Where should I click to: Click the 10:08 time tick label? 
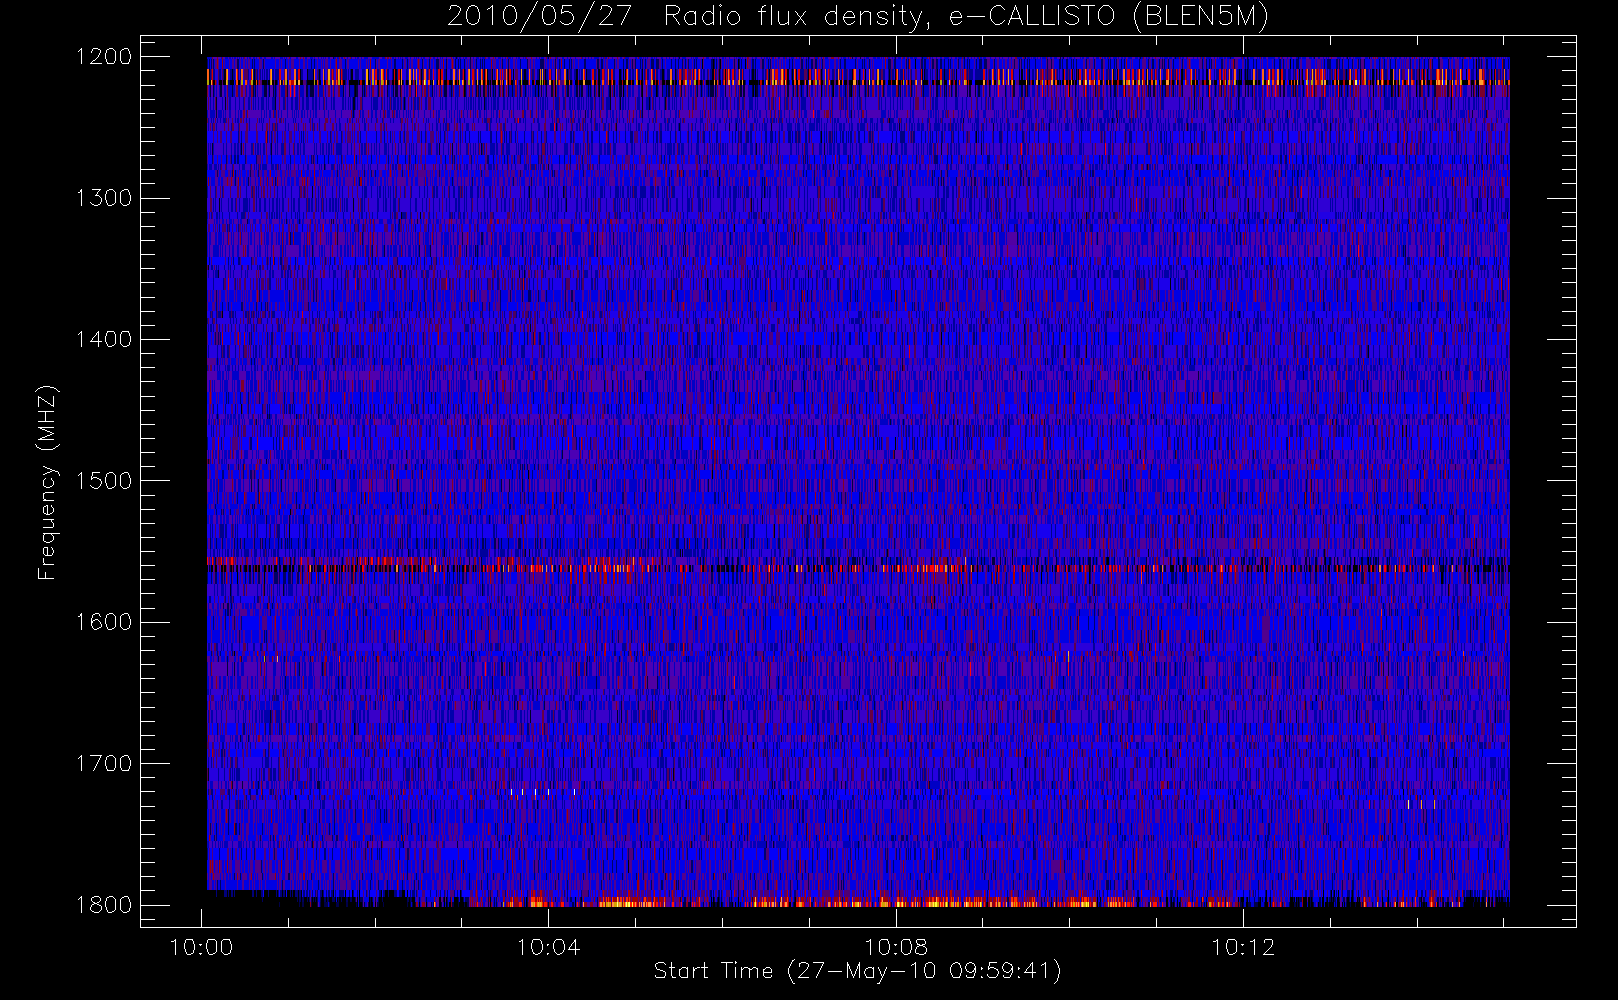point(896,947)
